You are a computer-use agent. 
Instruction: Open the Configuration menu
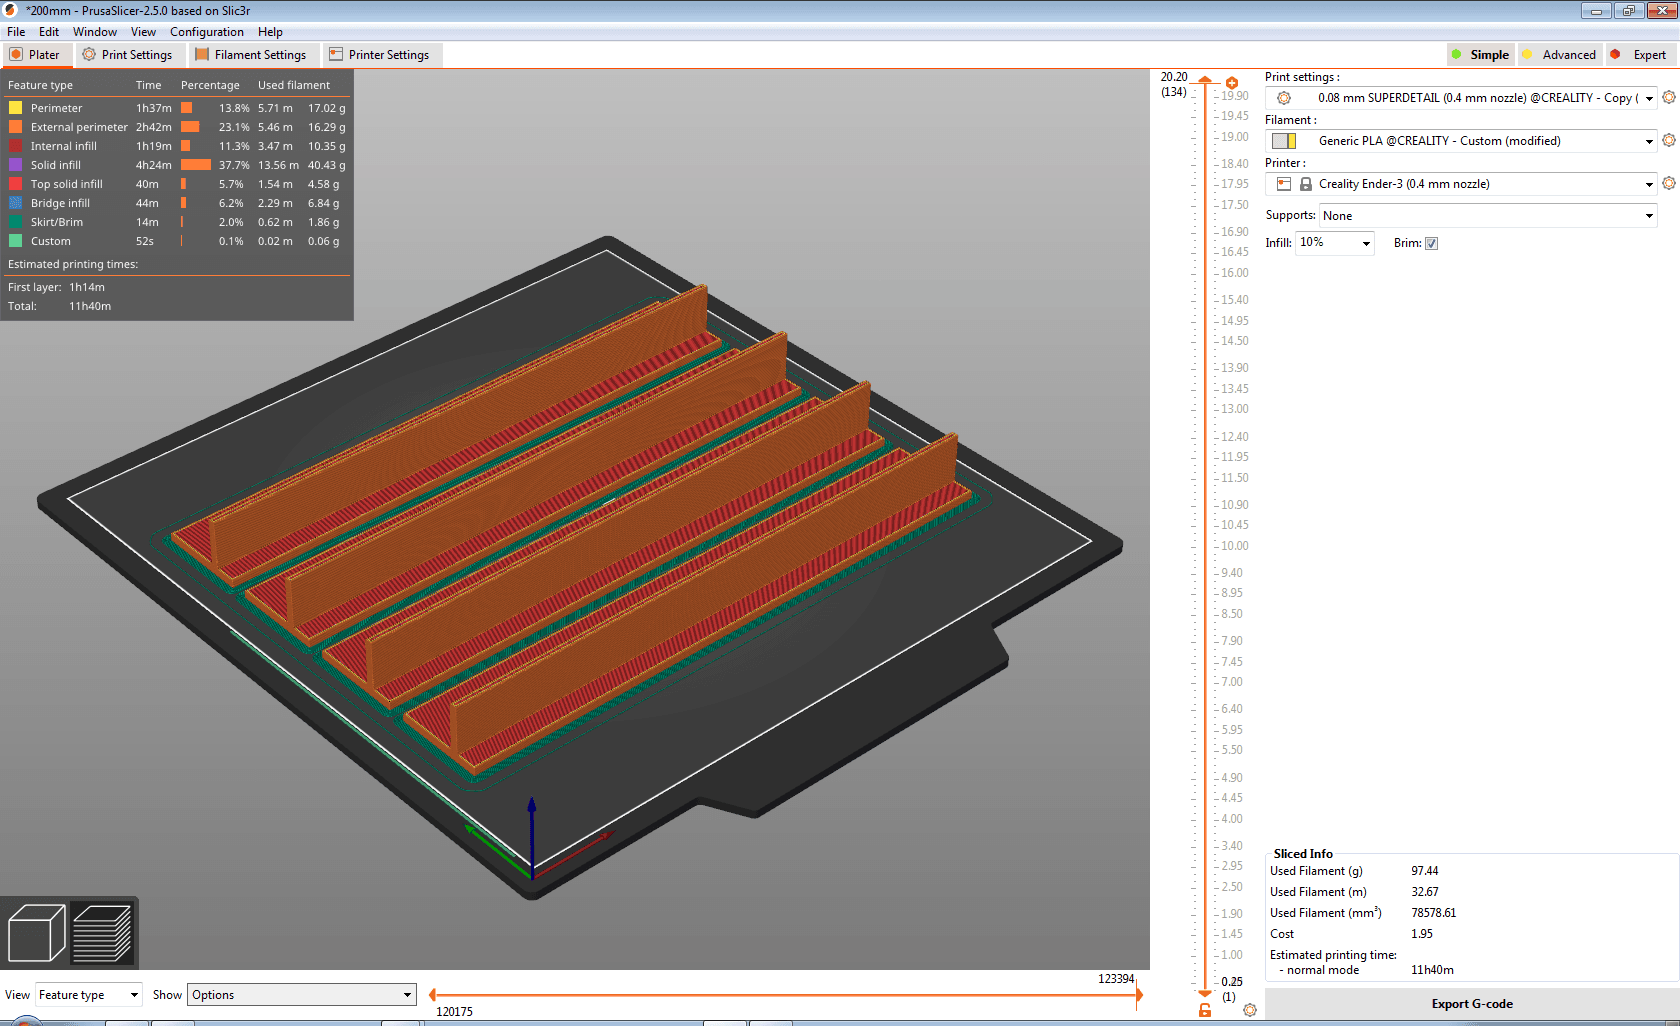(x=207, y=32)
